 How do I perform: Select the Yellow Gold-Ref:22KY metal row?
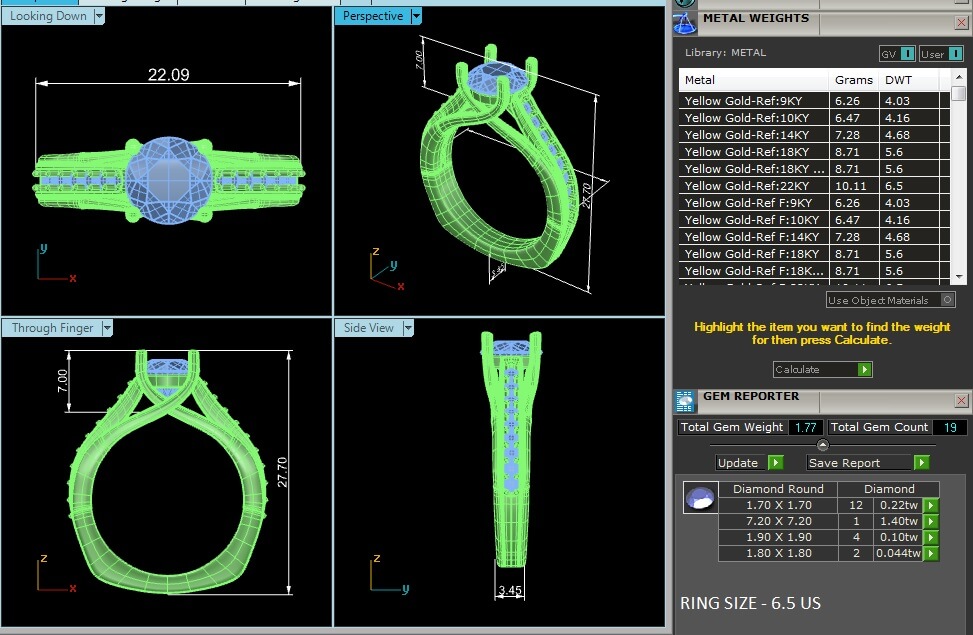(x=755, y=186)
